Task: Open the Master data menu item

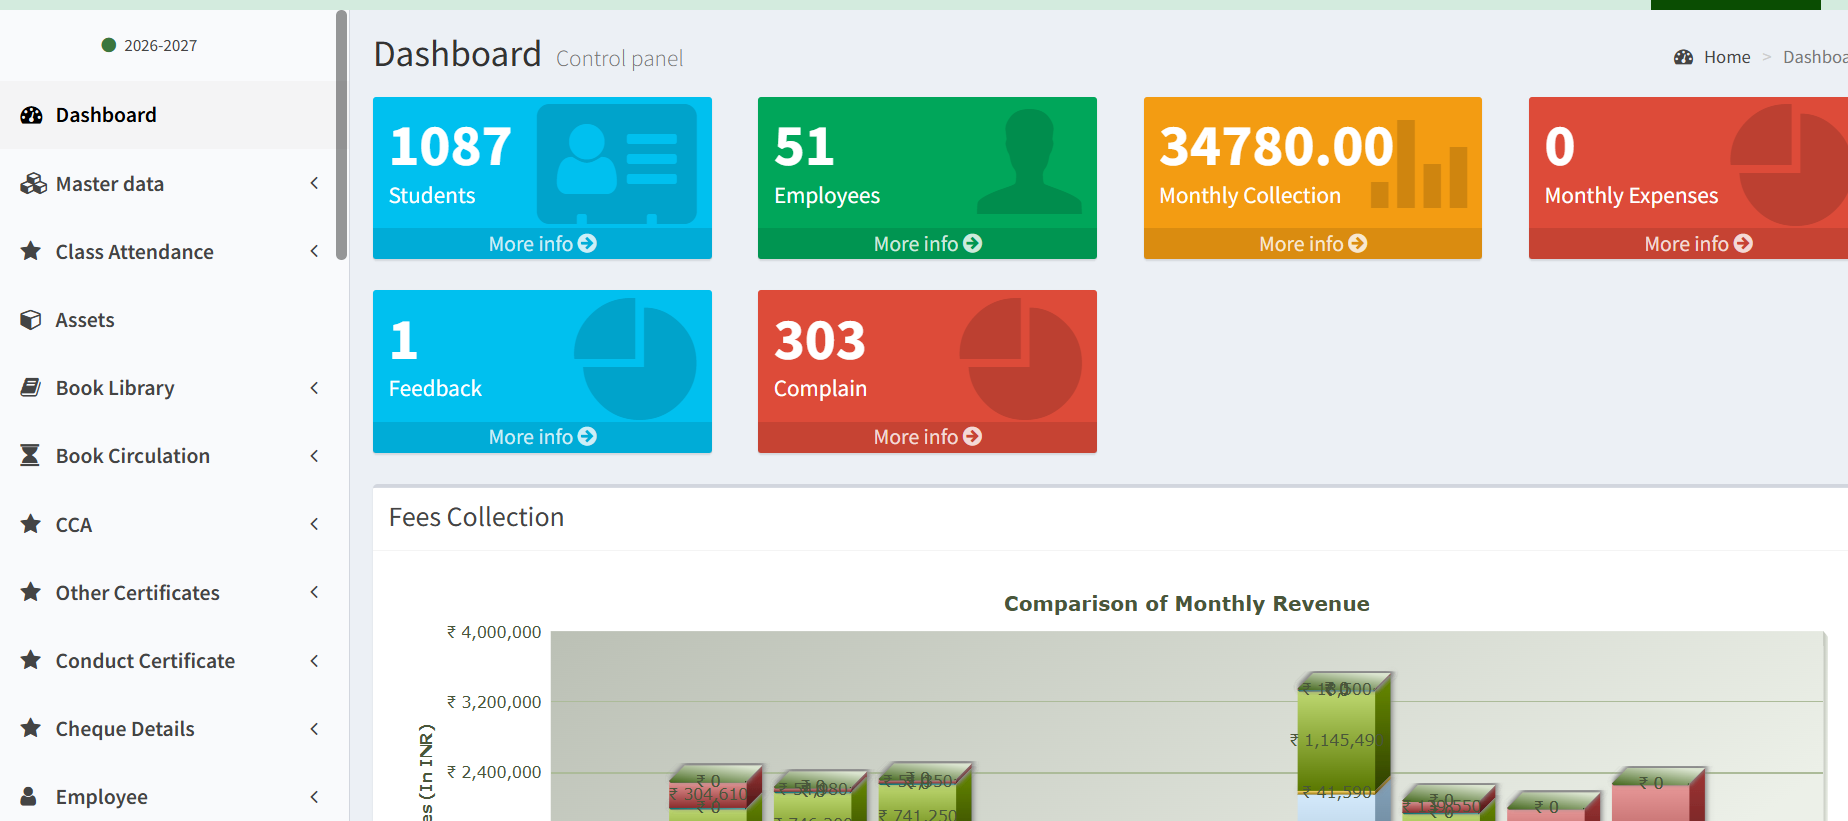Action: [x=168, y=184]
